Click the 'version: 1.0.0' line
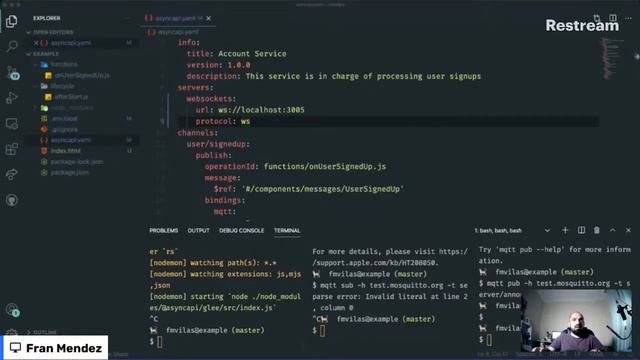640x360 pixels. tap(218, 65)
